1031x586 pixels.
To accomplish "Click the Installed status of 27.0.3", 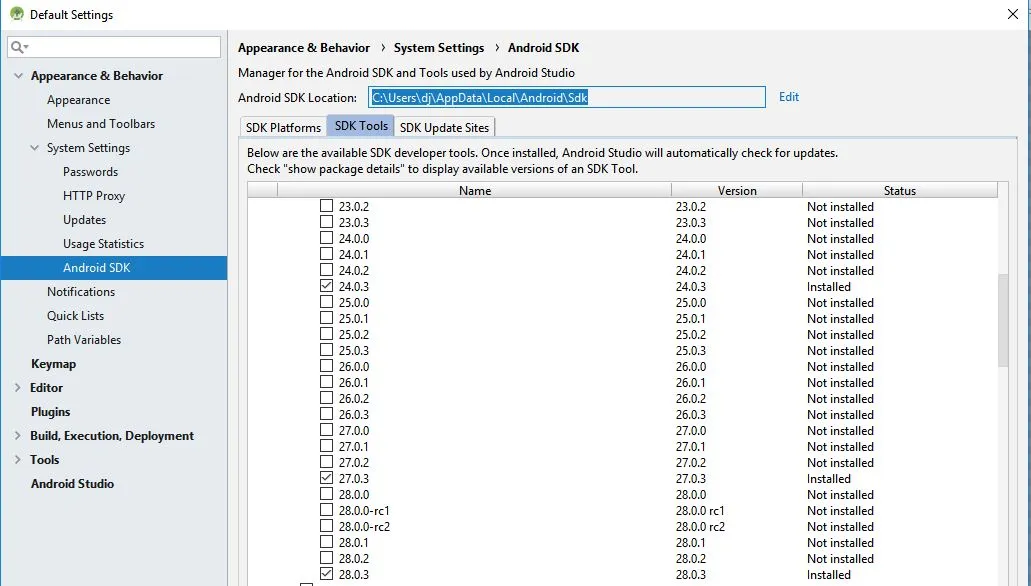I will (828, 478).
